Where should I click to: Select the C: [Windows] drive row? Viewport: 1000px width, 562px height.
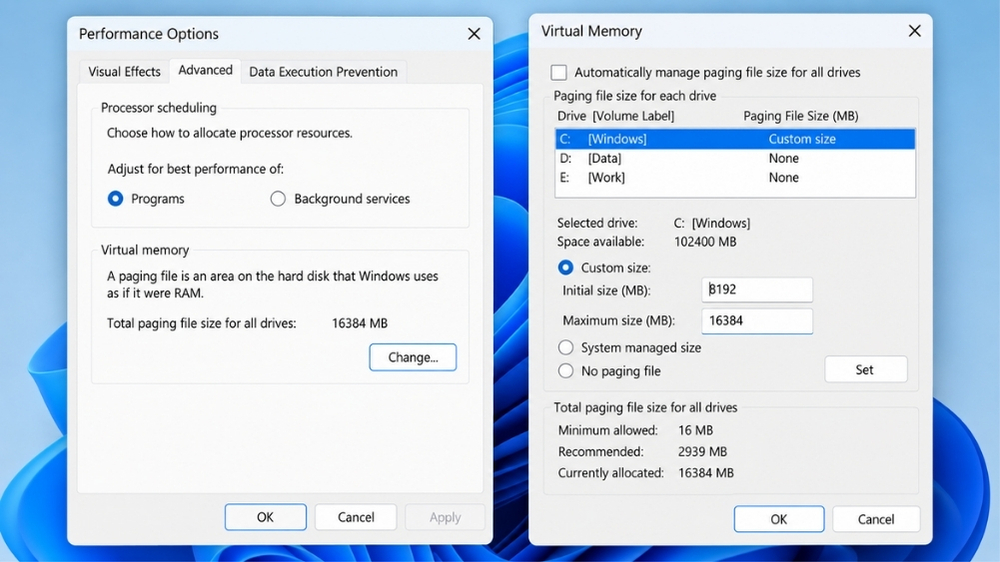point(735,139)
